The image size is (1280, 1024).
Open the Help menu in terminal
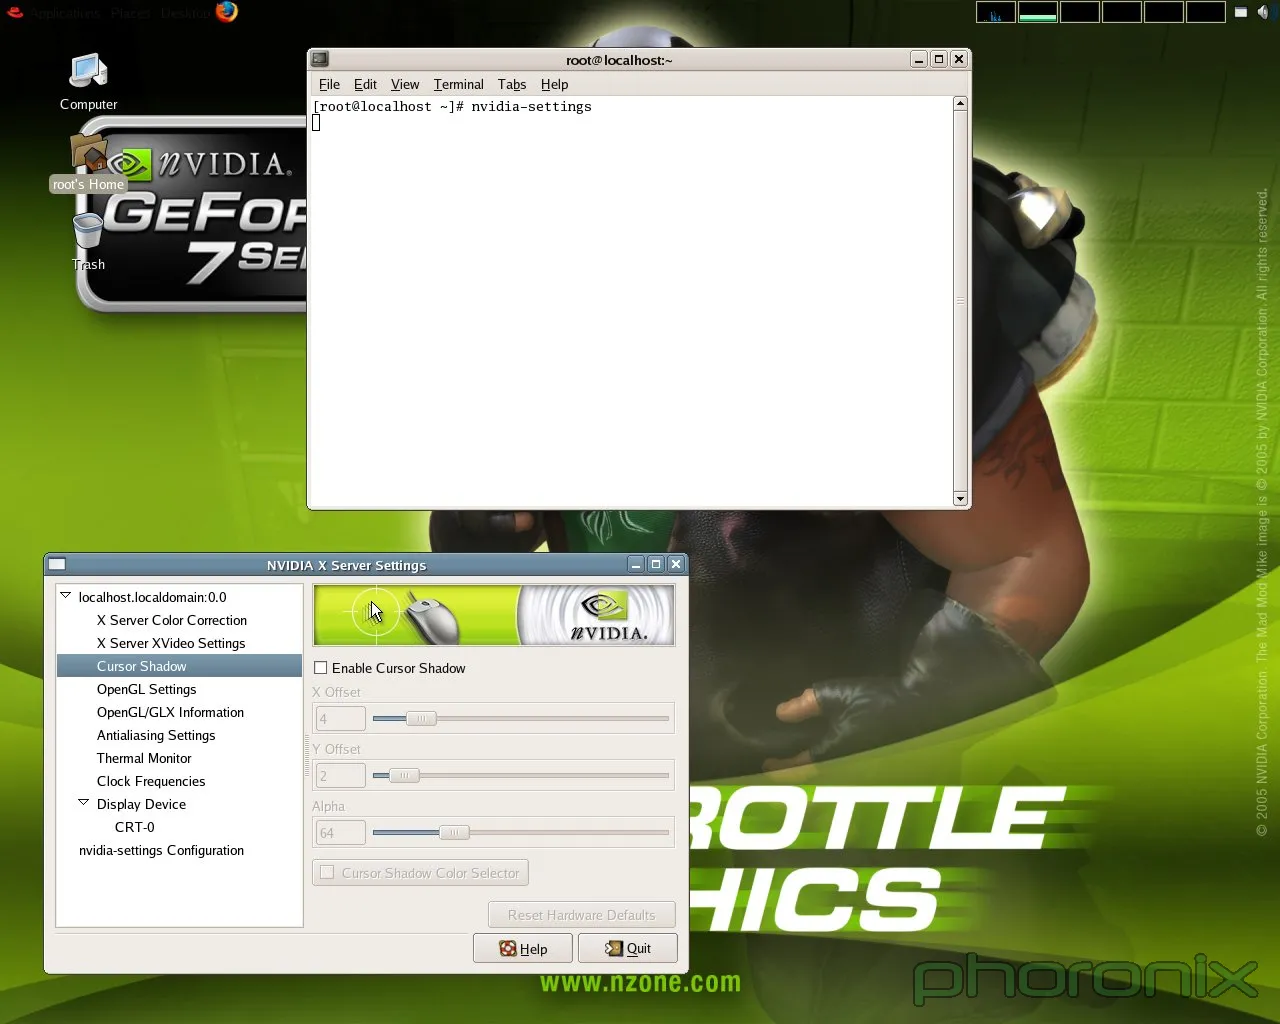click(x=555, y=84)
